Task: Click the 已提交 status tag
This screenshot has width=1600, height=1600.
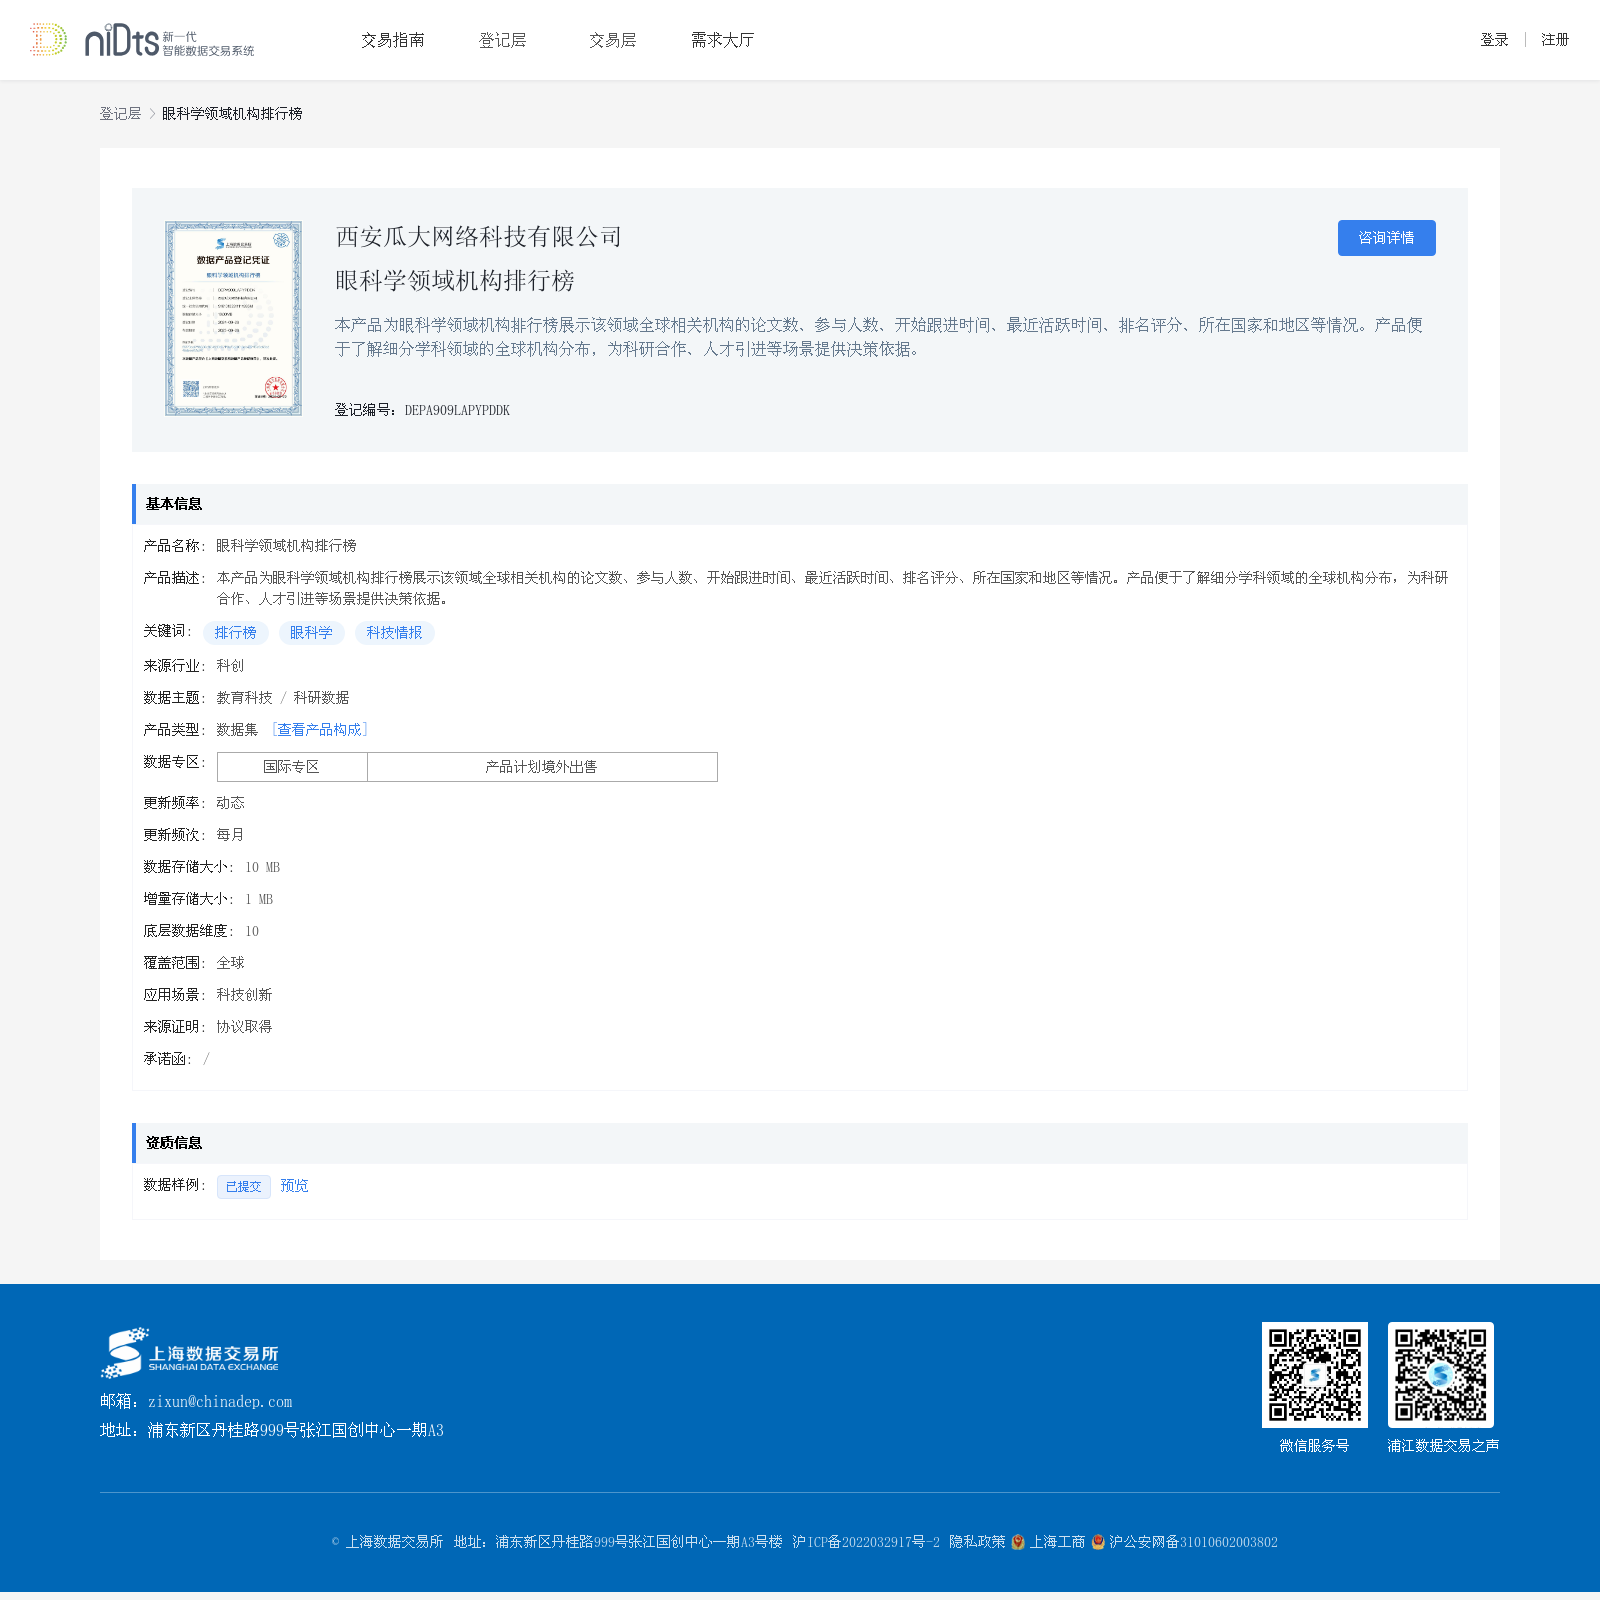Action: (x=244, y=1187)
